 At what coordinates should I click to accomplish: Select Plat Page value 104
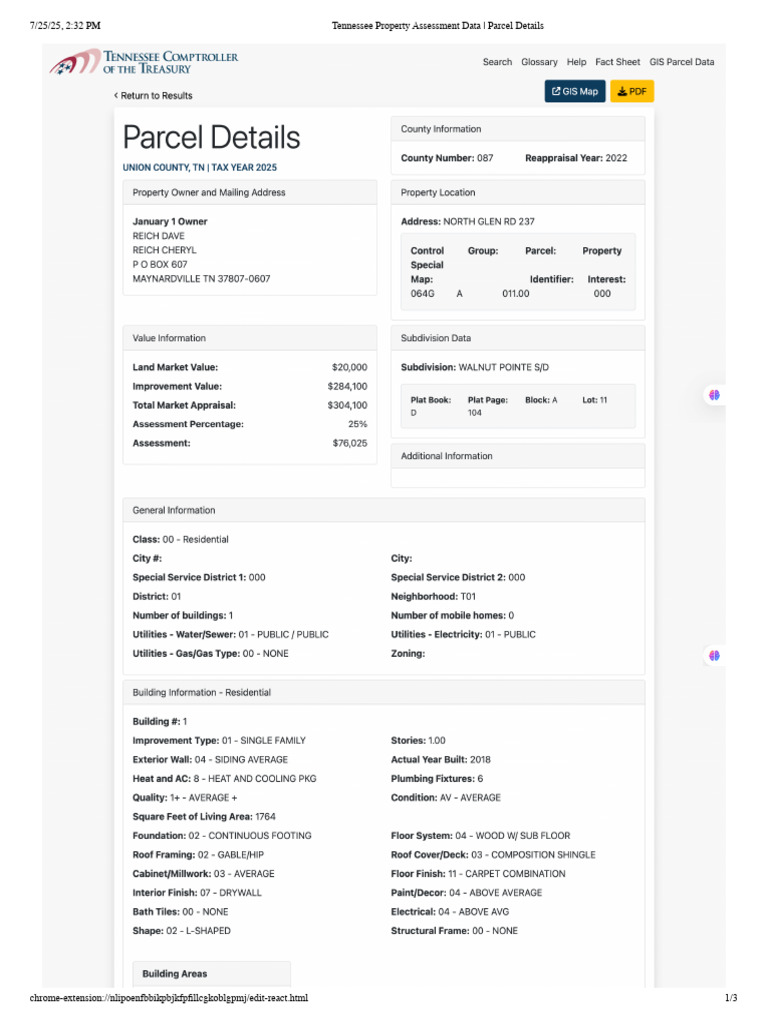click(475, 413)
